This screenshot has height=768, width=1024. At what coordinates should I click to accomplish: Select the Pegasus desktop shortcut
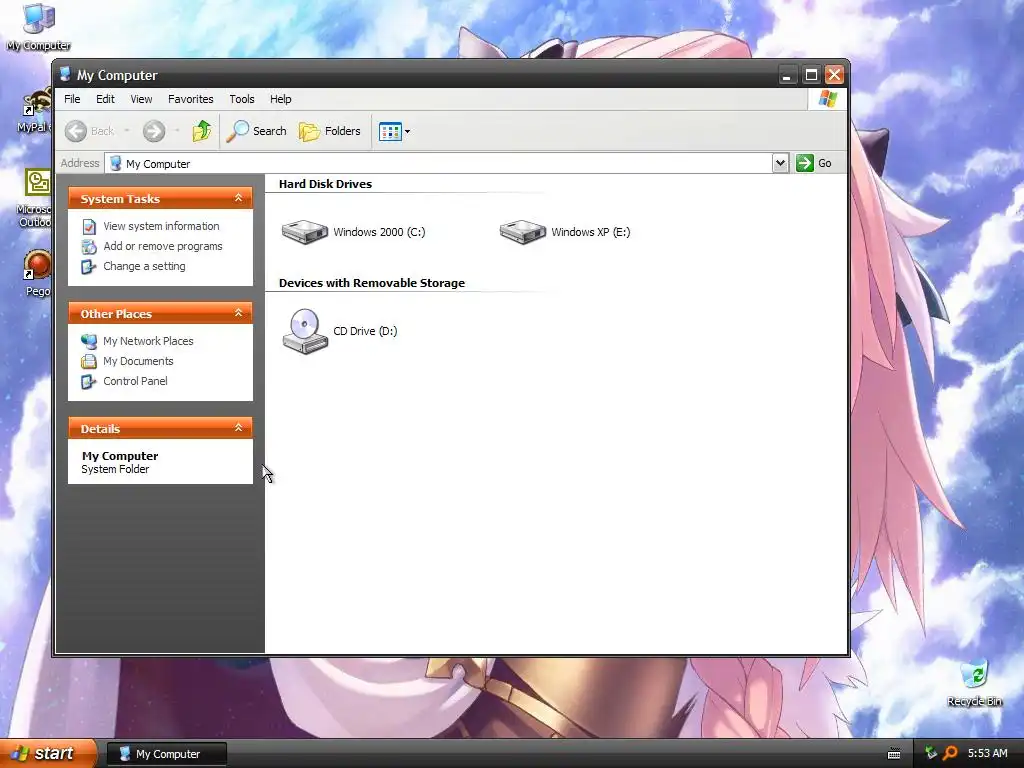(x=37, y=274)
